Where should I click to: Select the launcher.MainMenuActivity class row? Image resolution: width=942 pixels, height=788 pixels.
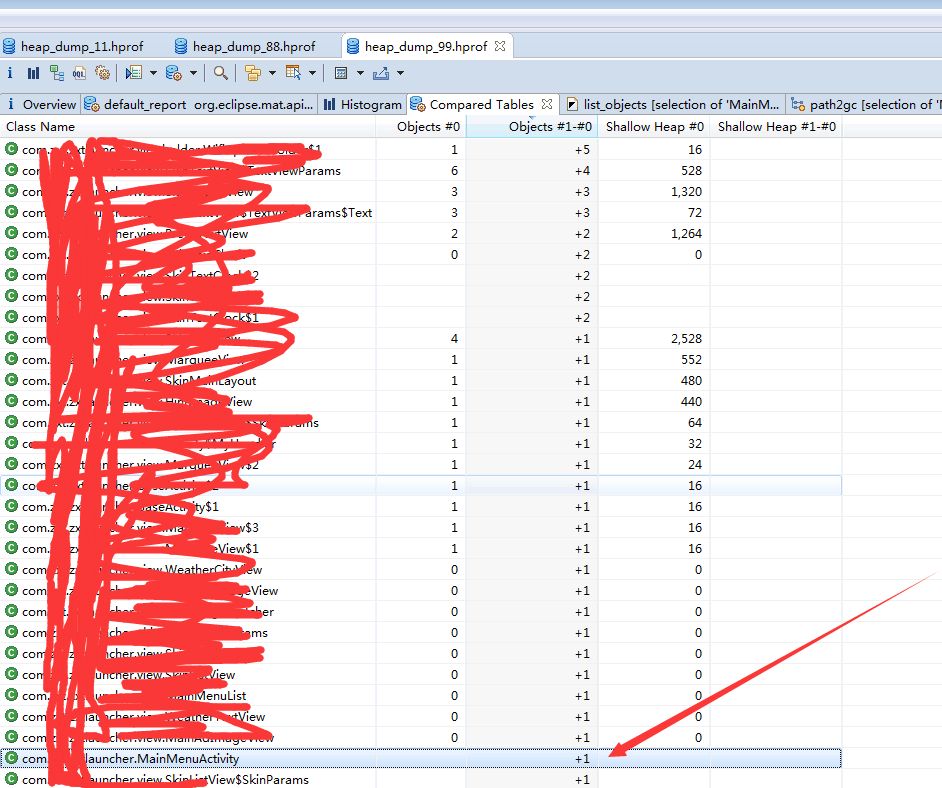421,759
